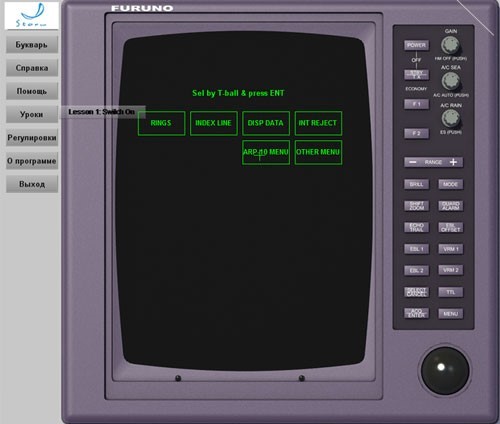Turn on VRM 1
This screenshot has height=424, width=500.
(450, 249)
